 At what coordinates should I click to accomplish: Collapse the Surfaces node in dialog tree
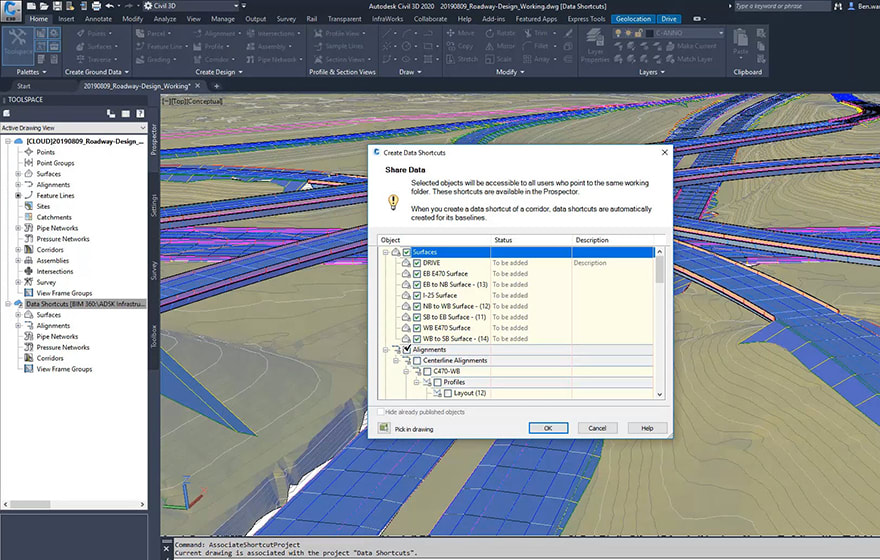click(386, 252)
